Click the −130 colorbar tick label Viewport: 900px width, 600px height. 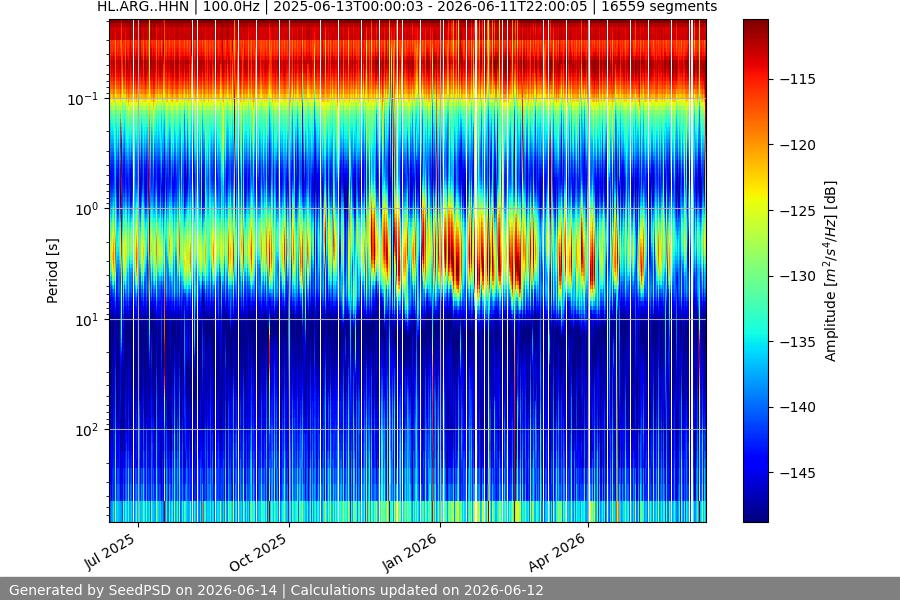tap(798, 276)
